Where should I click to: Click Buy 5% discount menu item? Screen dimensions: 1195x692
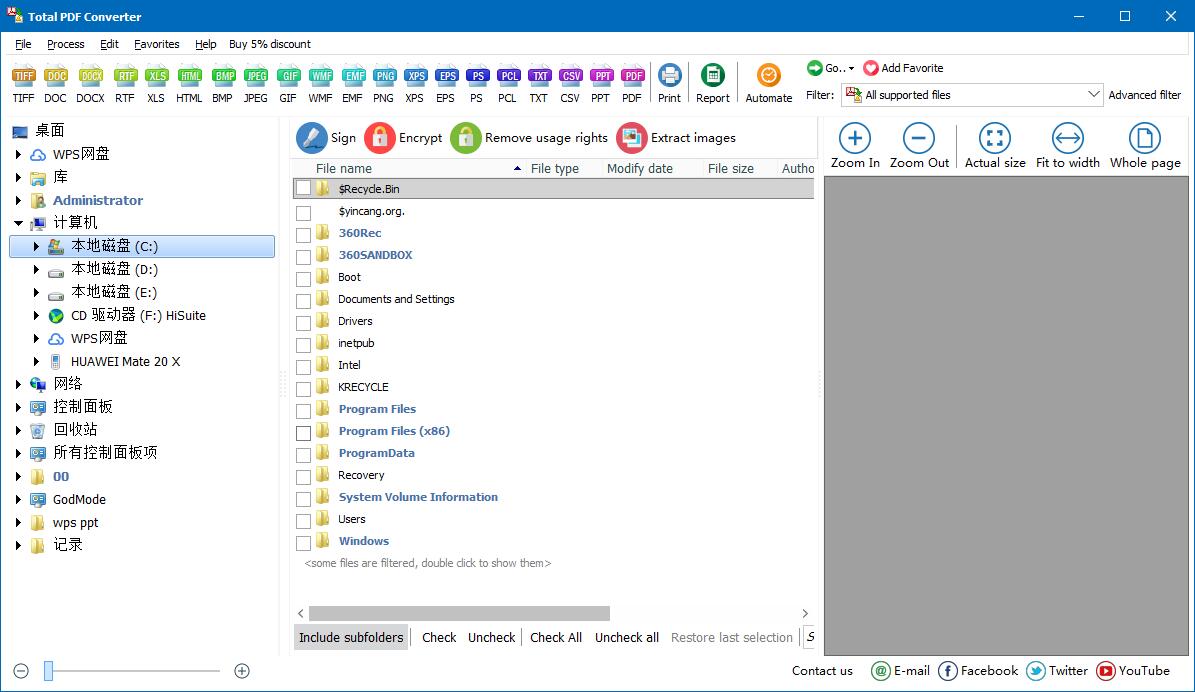270,44
